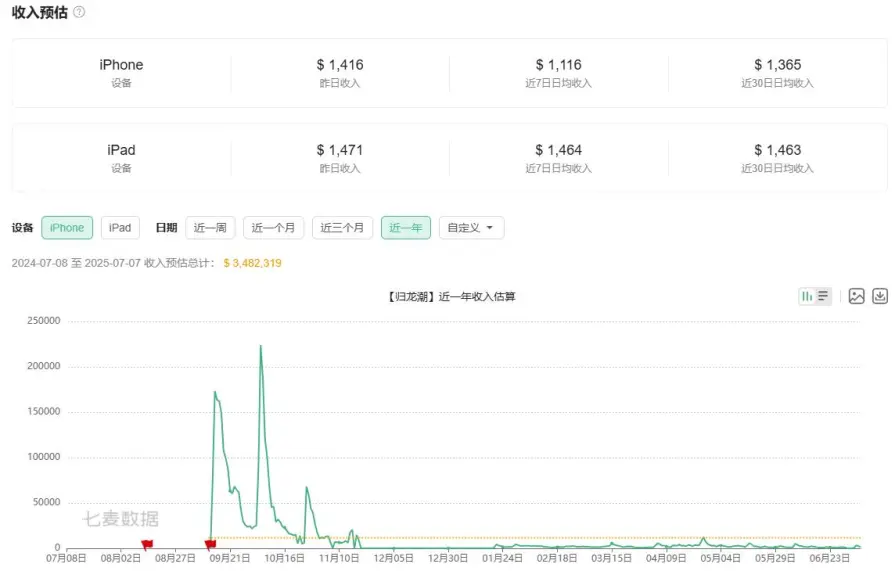Image resolution: width=895 pixels, height=571 pixels.
Task: Choose the 近三个月 date range
Action: (342, 228)
